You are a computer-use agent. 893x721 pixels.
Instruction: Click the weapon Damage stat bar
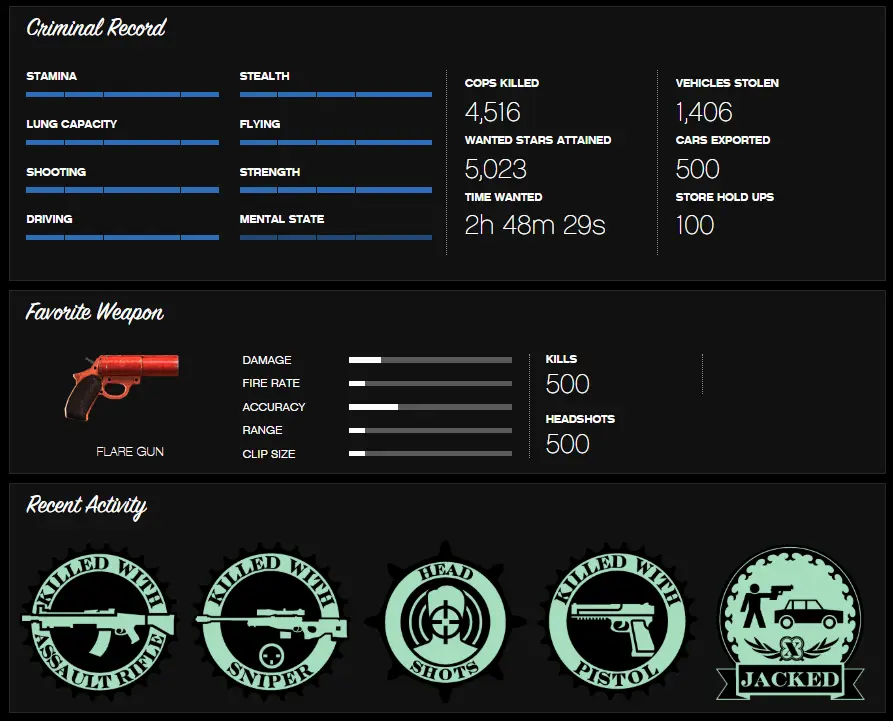pos(431,360)
